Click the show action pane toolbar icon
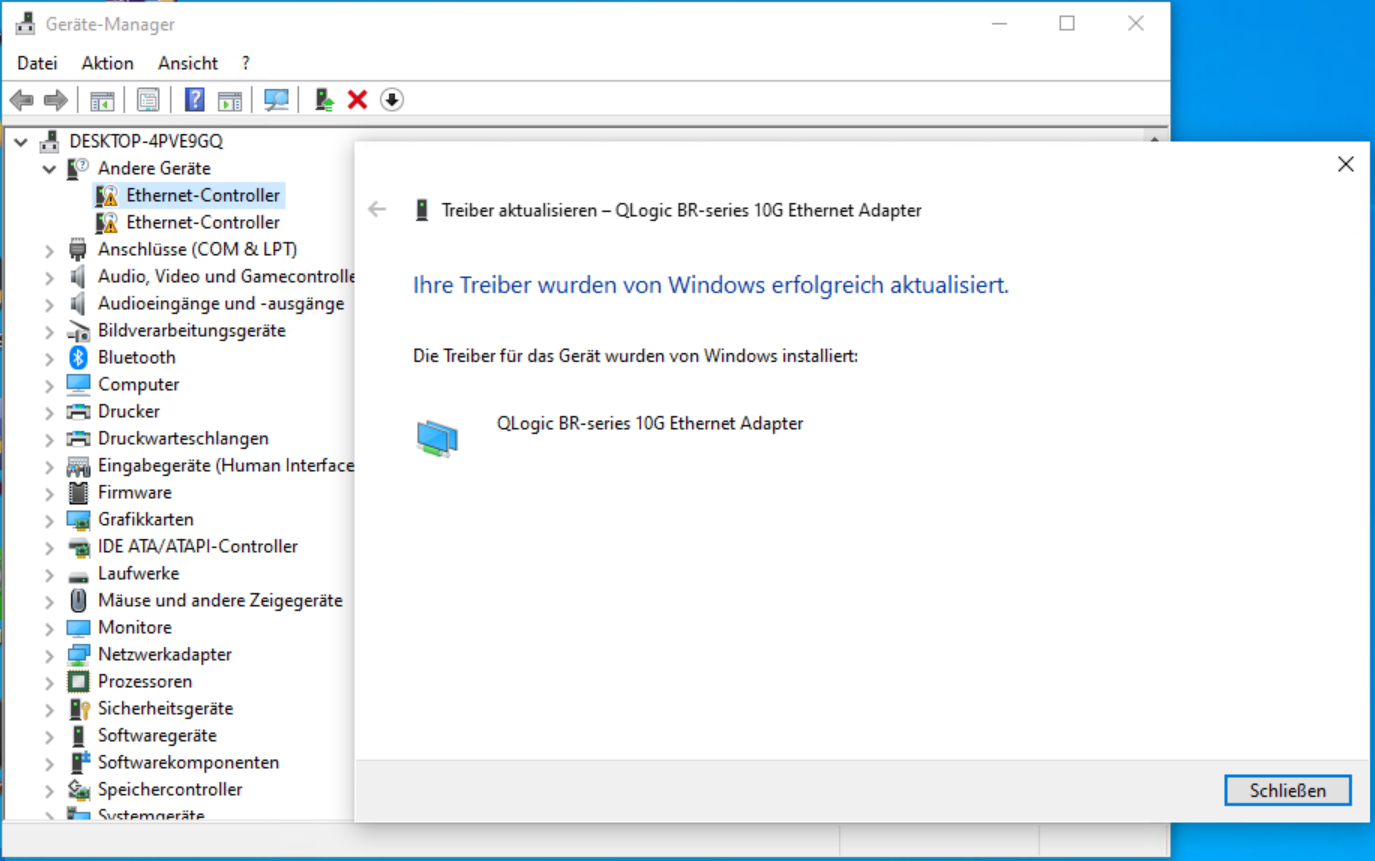1375x861 pixels. (230, 100)
